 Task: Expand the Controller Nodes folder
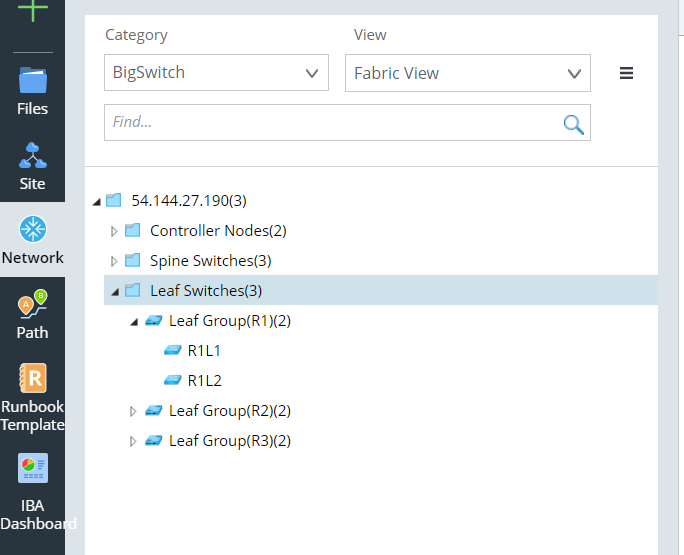point(114,231)
